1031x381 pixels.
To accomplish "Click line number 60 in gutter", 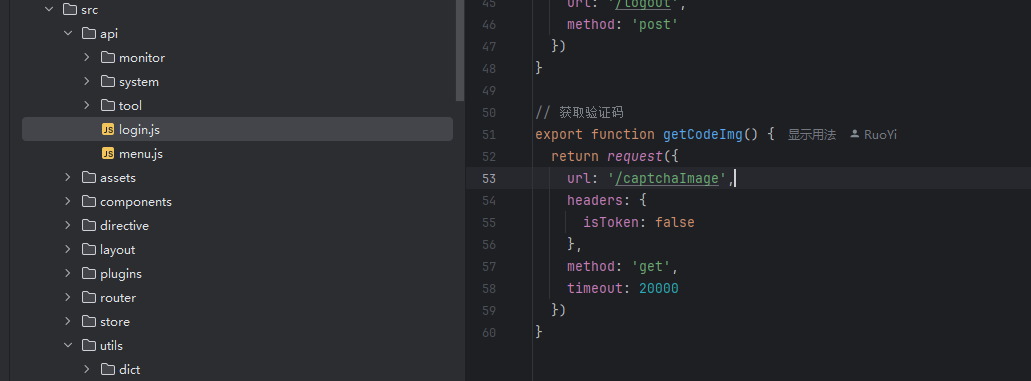I will 489,332.
